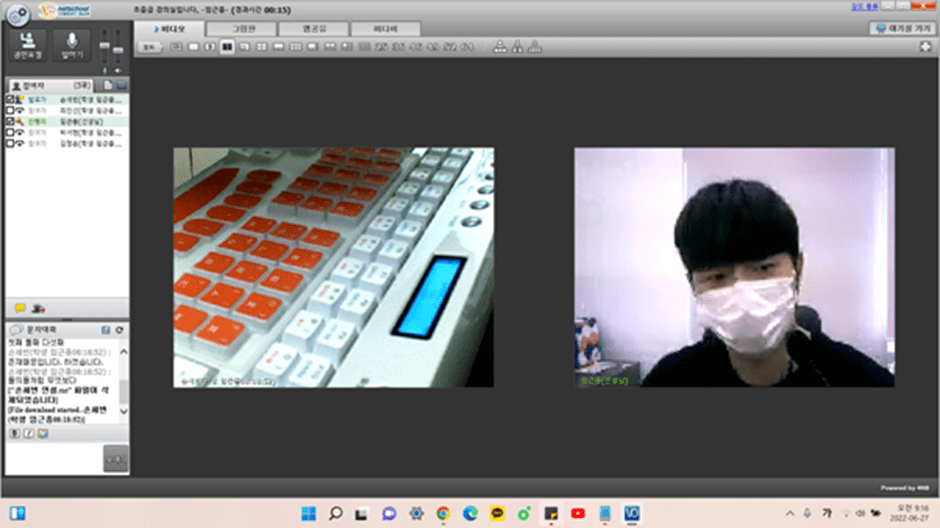Click the microphone 말하기 button
940x528 pixels.
pyautogui.click(x=72, y=46)
